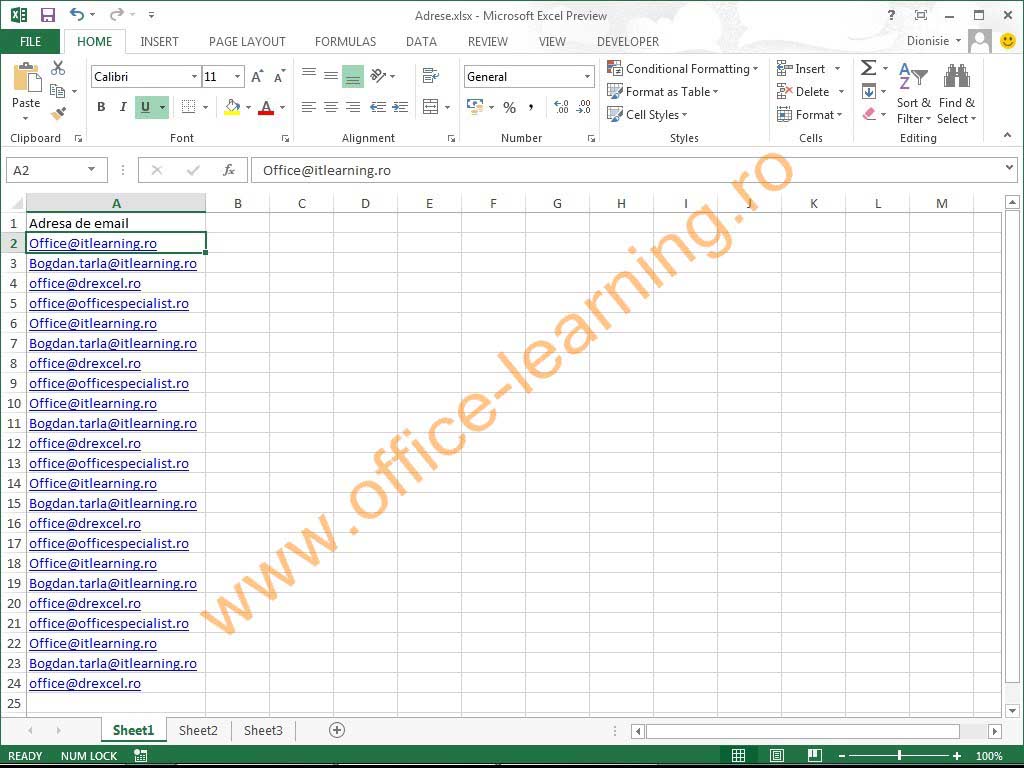
Task: Open Conditional Formatting dropdown
Action: point(682,69)
